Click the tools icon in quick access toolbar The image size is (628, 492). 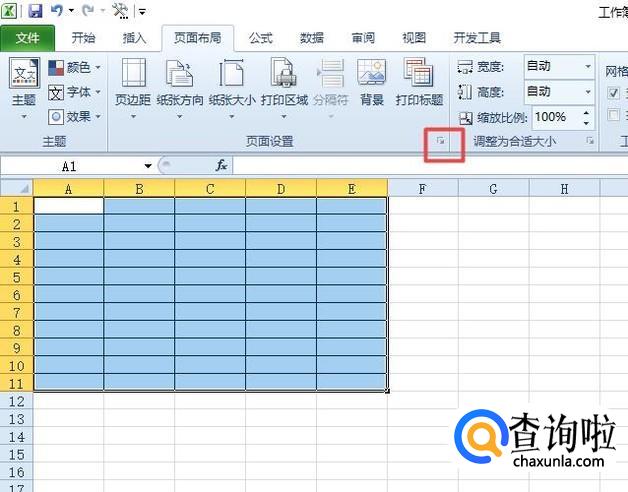click(x=120, y=11)
